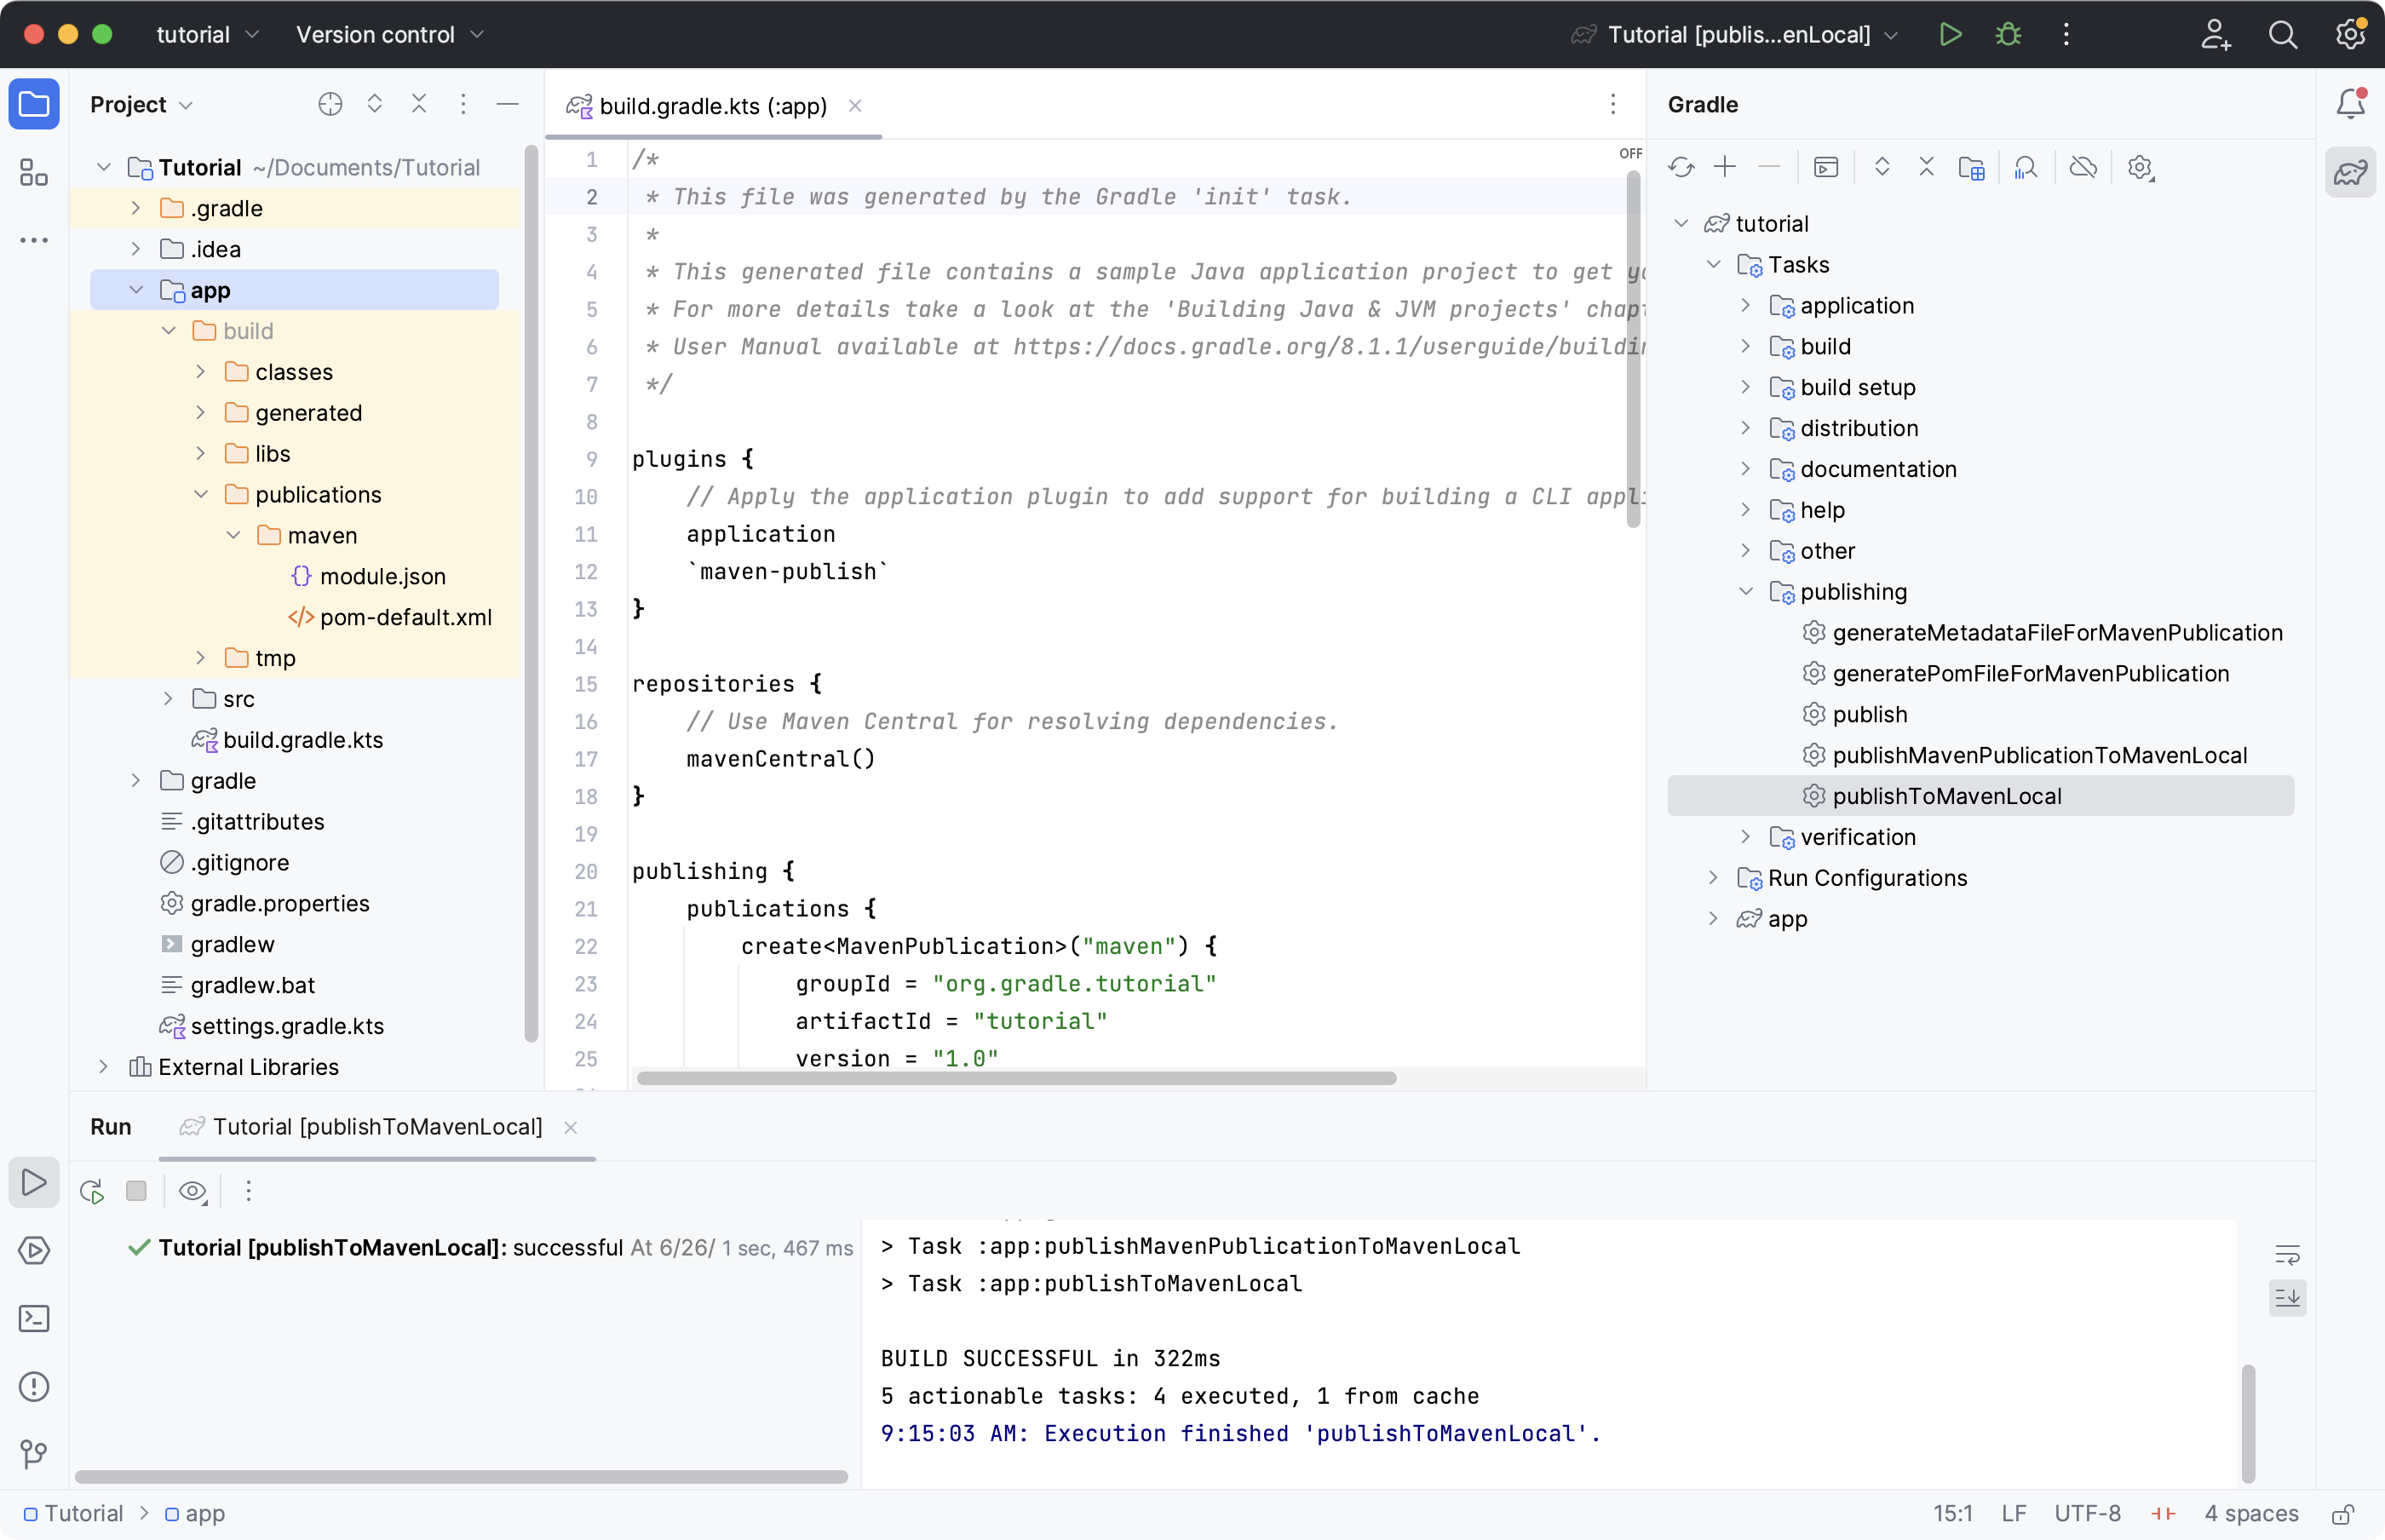Open pom-default.xml in project tree
The image size is (2385, 1540).
tap(405, 617)
